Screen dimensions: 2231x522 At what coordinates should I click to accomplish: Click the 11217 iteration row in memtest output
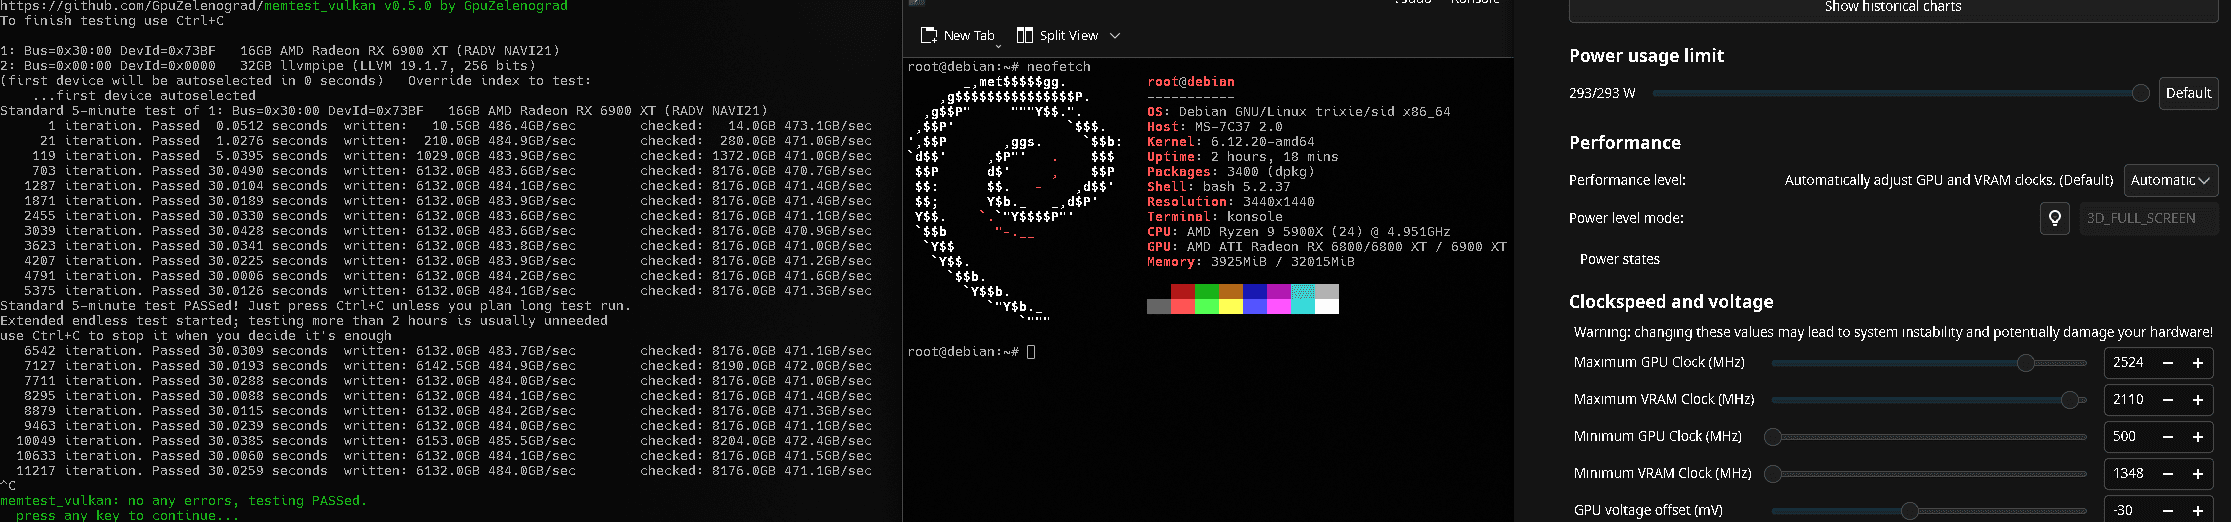click(x=444, y=471)
